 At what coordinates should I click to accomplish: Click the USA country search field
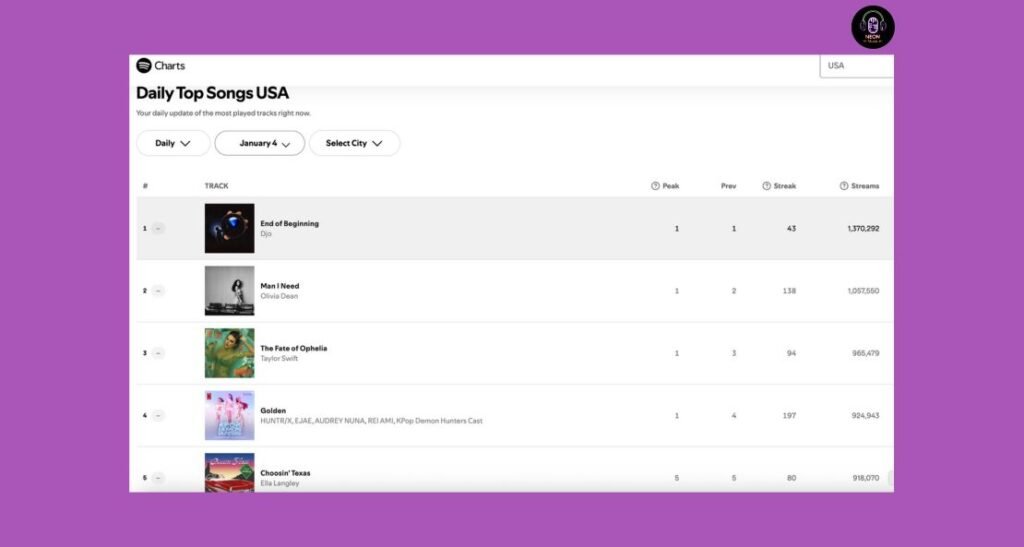856,66
